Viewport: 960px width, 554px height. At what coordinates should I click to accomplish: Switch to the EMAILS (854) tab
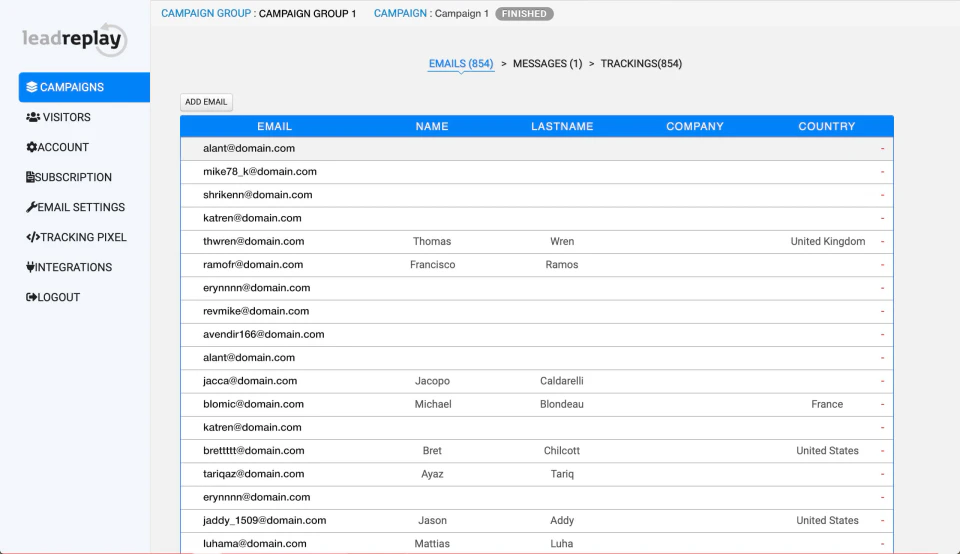[x=461, y=64]
